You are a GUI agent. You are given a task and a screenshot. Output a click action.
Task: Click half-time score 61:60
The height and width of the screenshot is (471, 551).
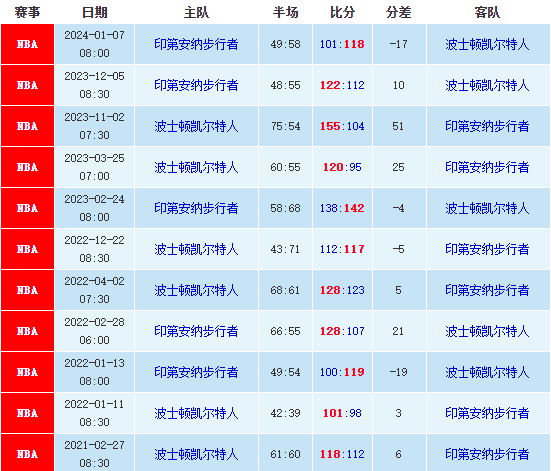285,454
